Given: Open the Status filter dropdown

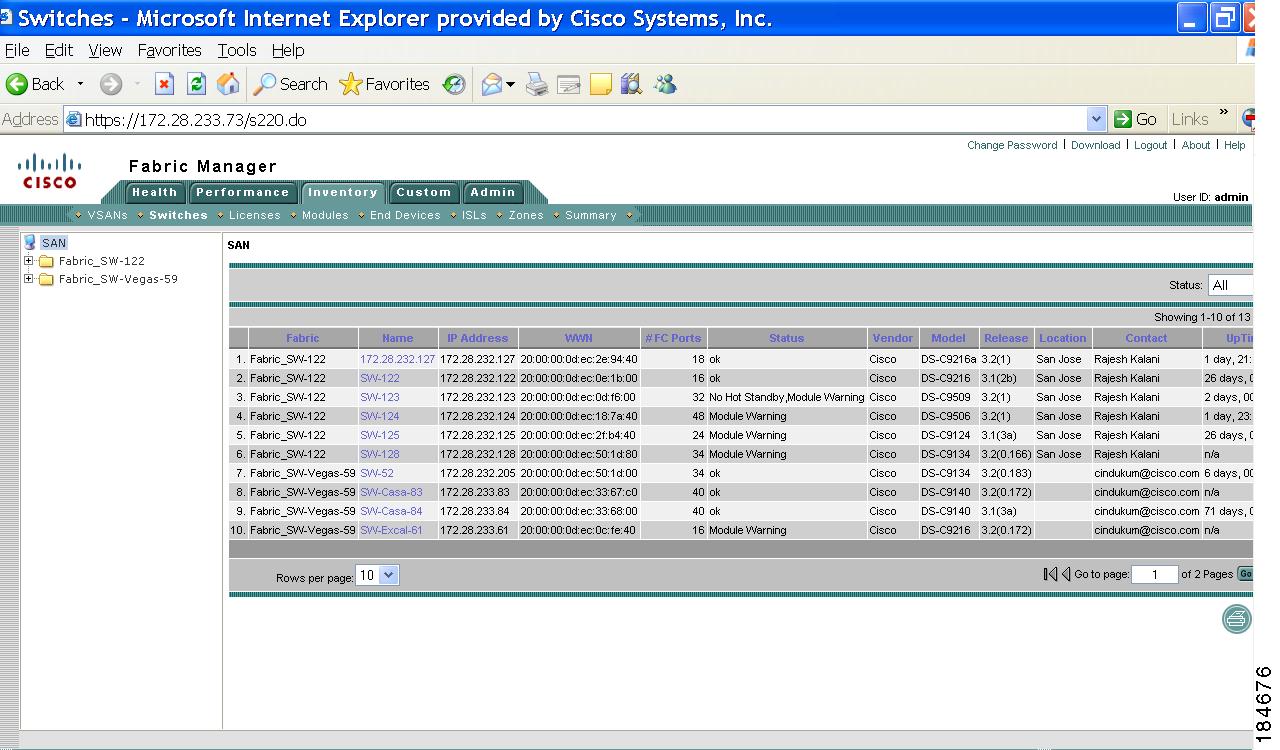Looking at the screenshot, I should point(1230,285).
